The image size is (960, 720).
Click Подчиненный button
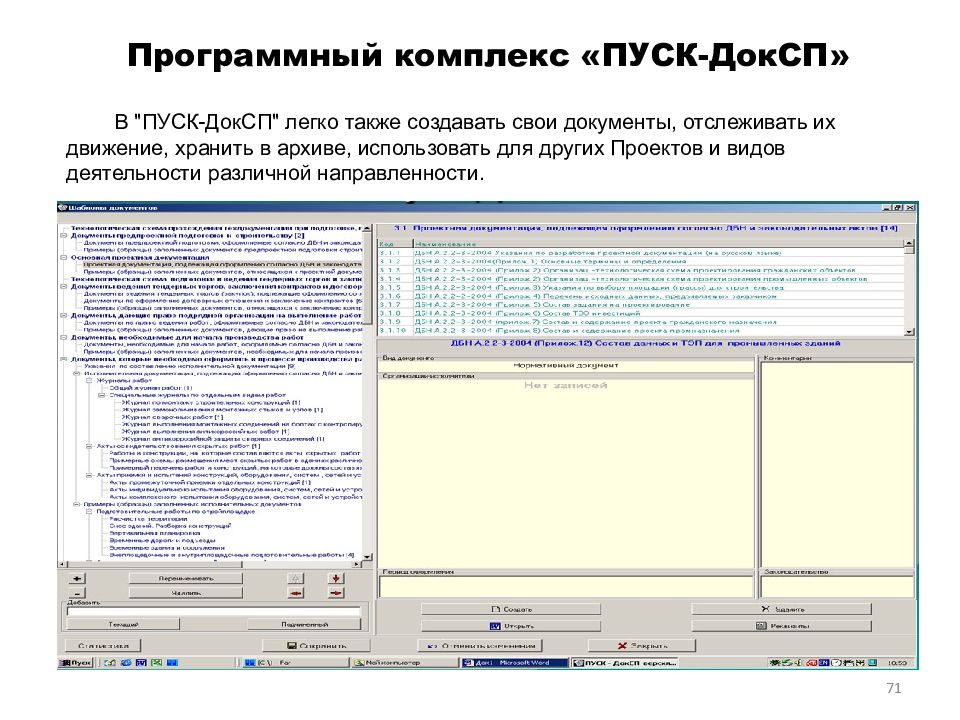(x=304, y=624)
